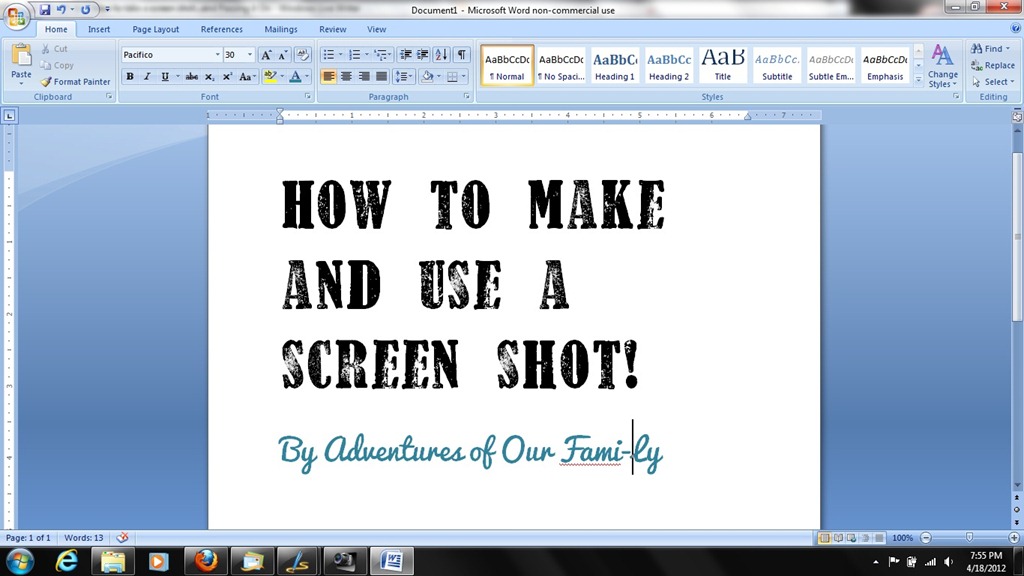
Task: Open the Change Styles menu
Action: [942, 66]
